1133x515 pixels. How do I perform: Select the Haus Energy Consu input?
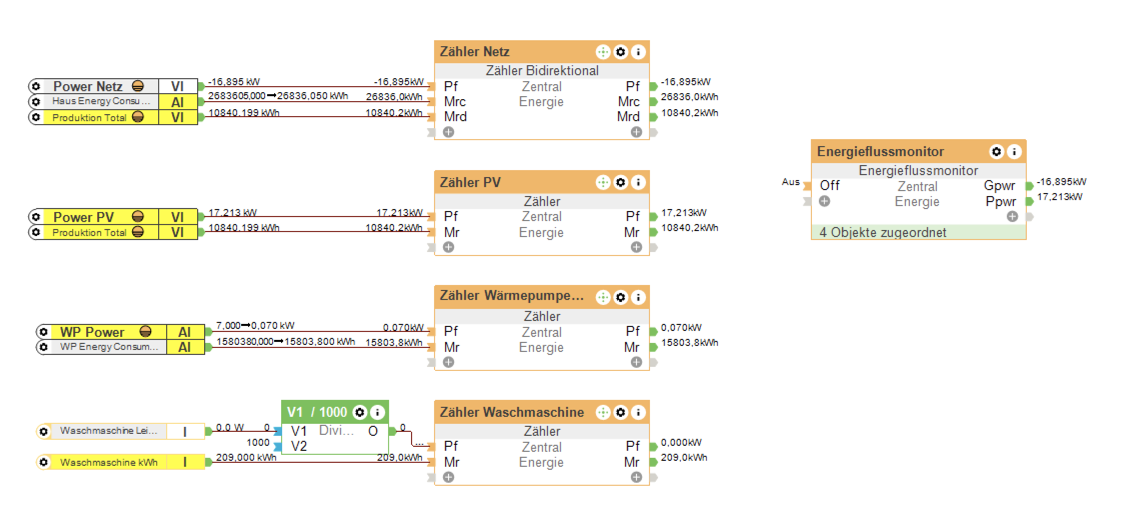click(x=113, y=102)
